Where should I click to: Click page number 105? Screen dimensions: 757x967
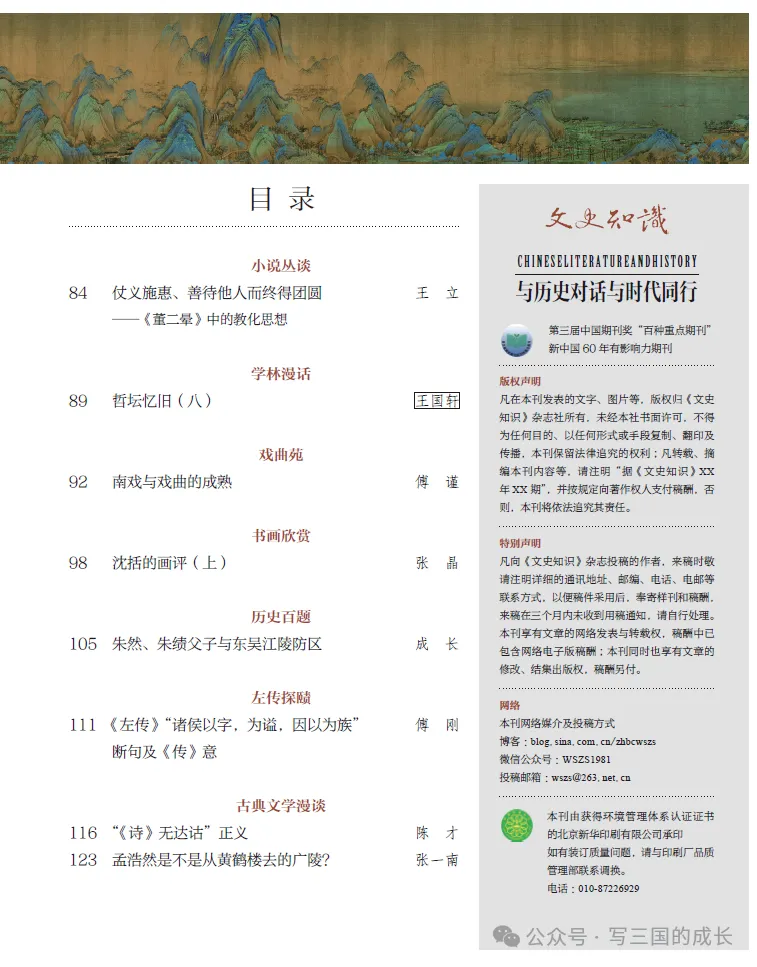click(83, 644)
